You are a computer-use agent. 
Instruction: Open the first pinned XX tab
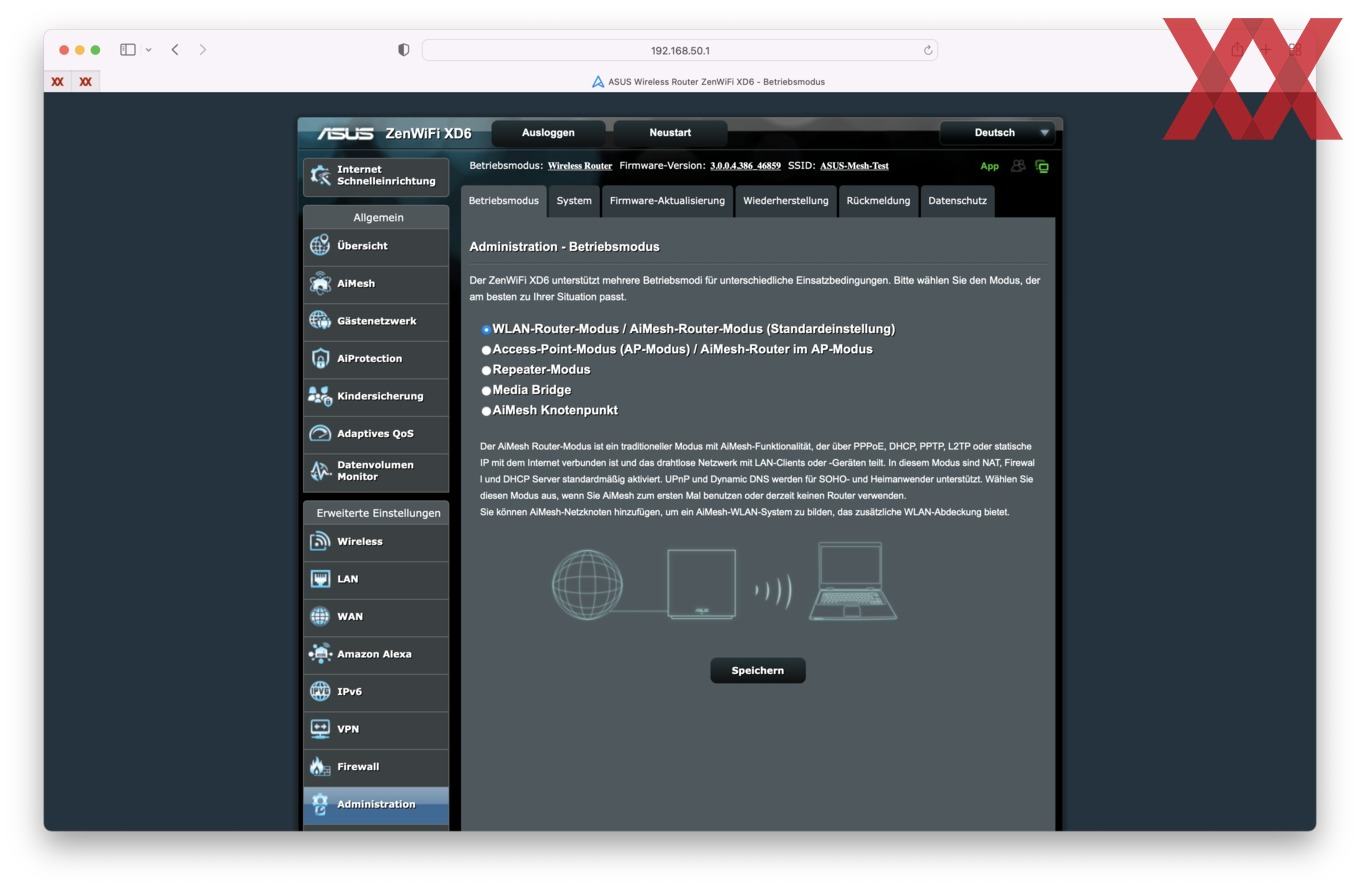tap(58, 82)
